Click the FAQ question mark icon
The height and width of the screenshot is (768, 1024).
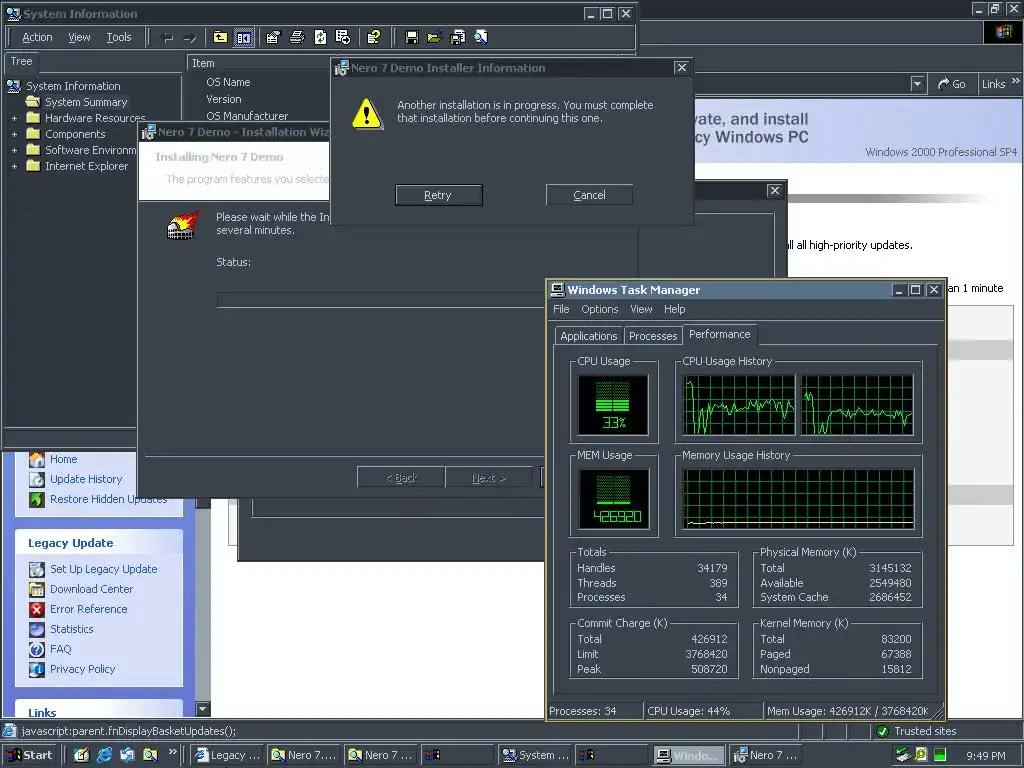tap(37, 649)
